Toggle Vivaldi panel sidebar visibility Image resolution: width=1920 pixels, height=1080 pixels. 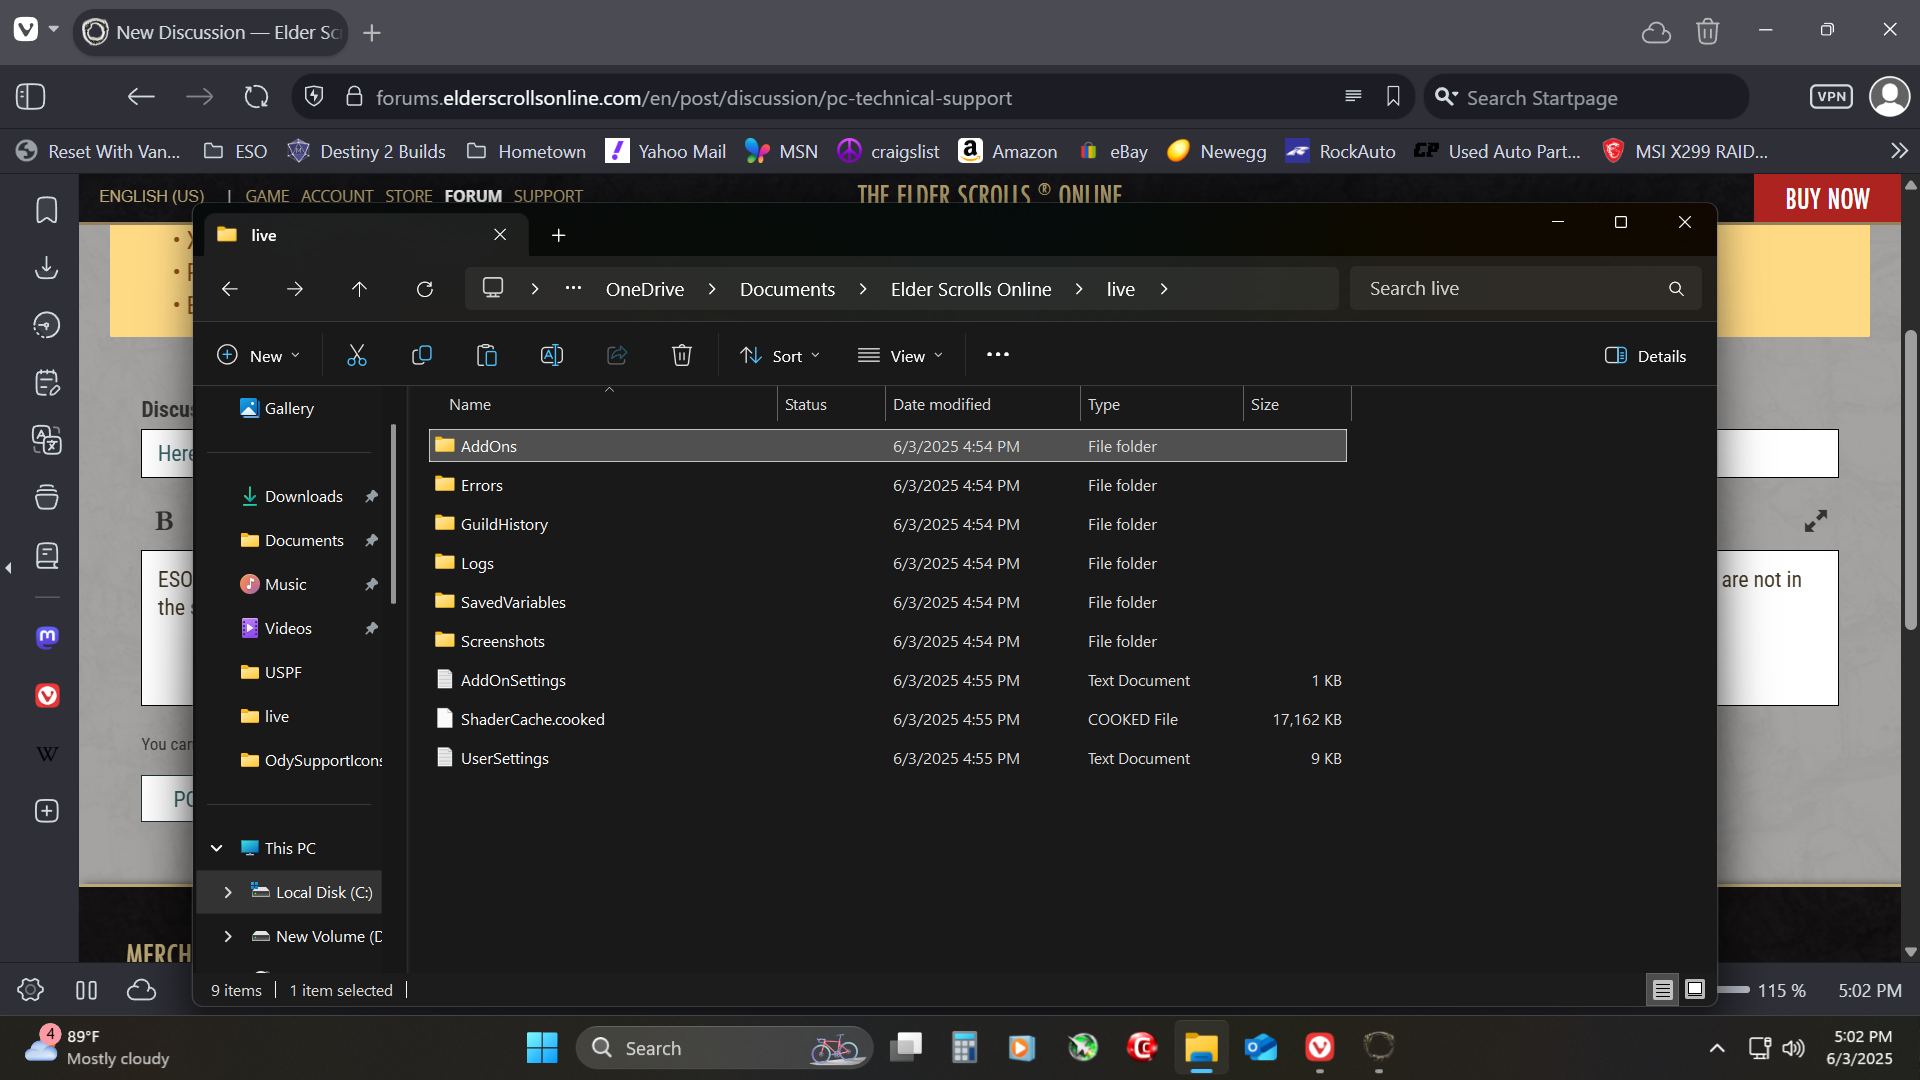tap(31, 97)
